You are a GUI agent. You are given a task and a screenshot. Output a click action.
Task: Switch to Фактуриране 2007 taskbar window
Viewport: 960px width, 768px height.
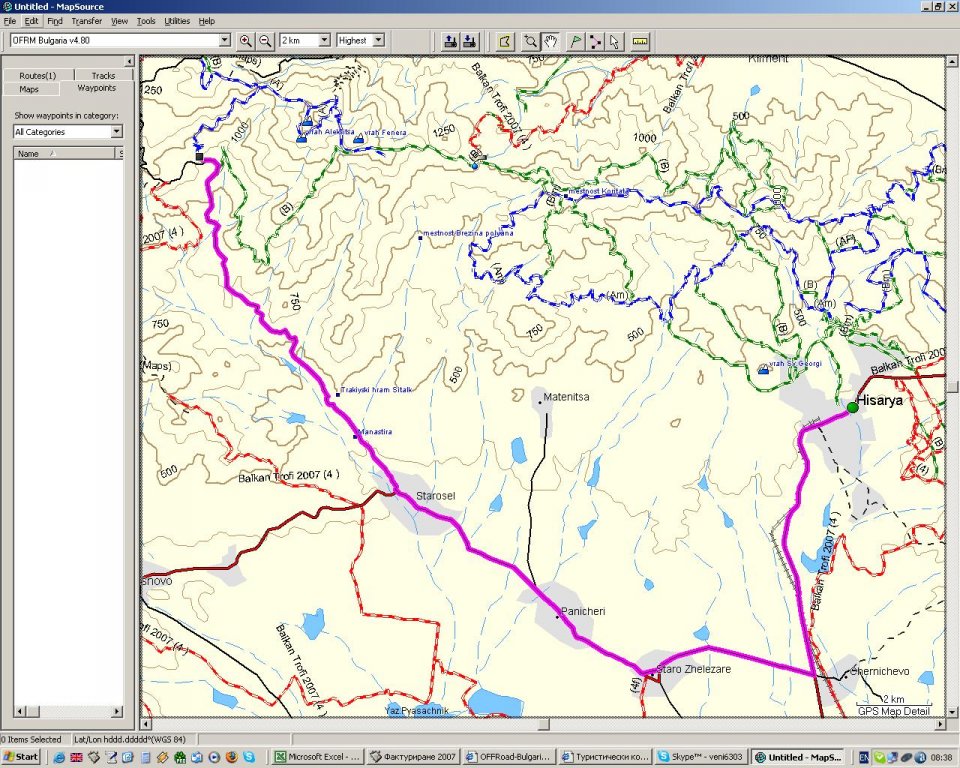pyautogui.click(x=413, y=757)
